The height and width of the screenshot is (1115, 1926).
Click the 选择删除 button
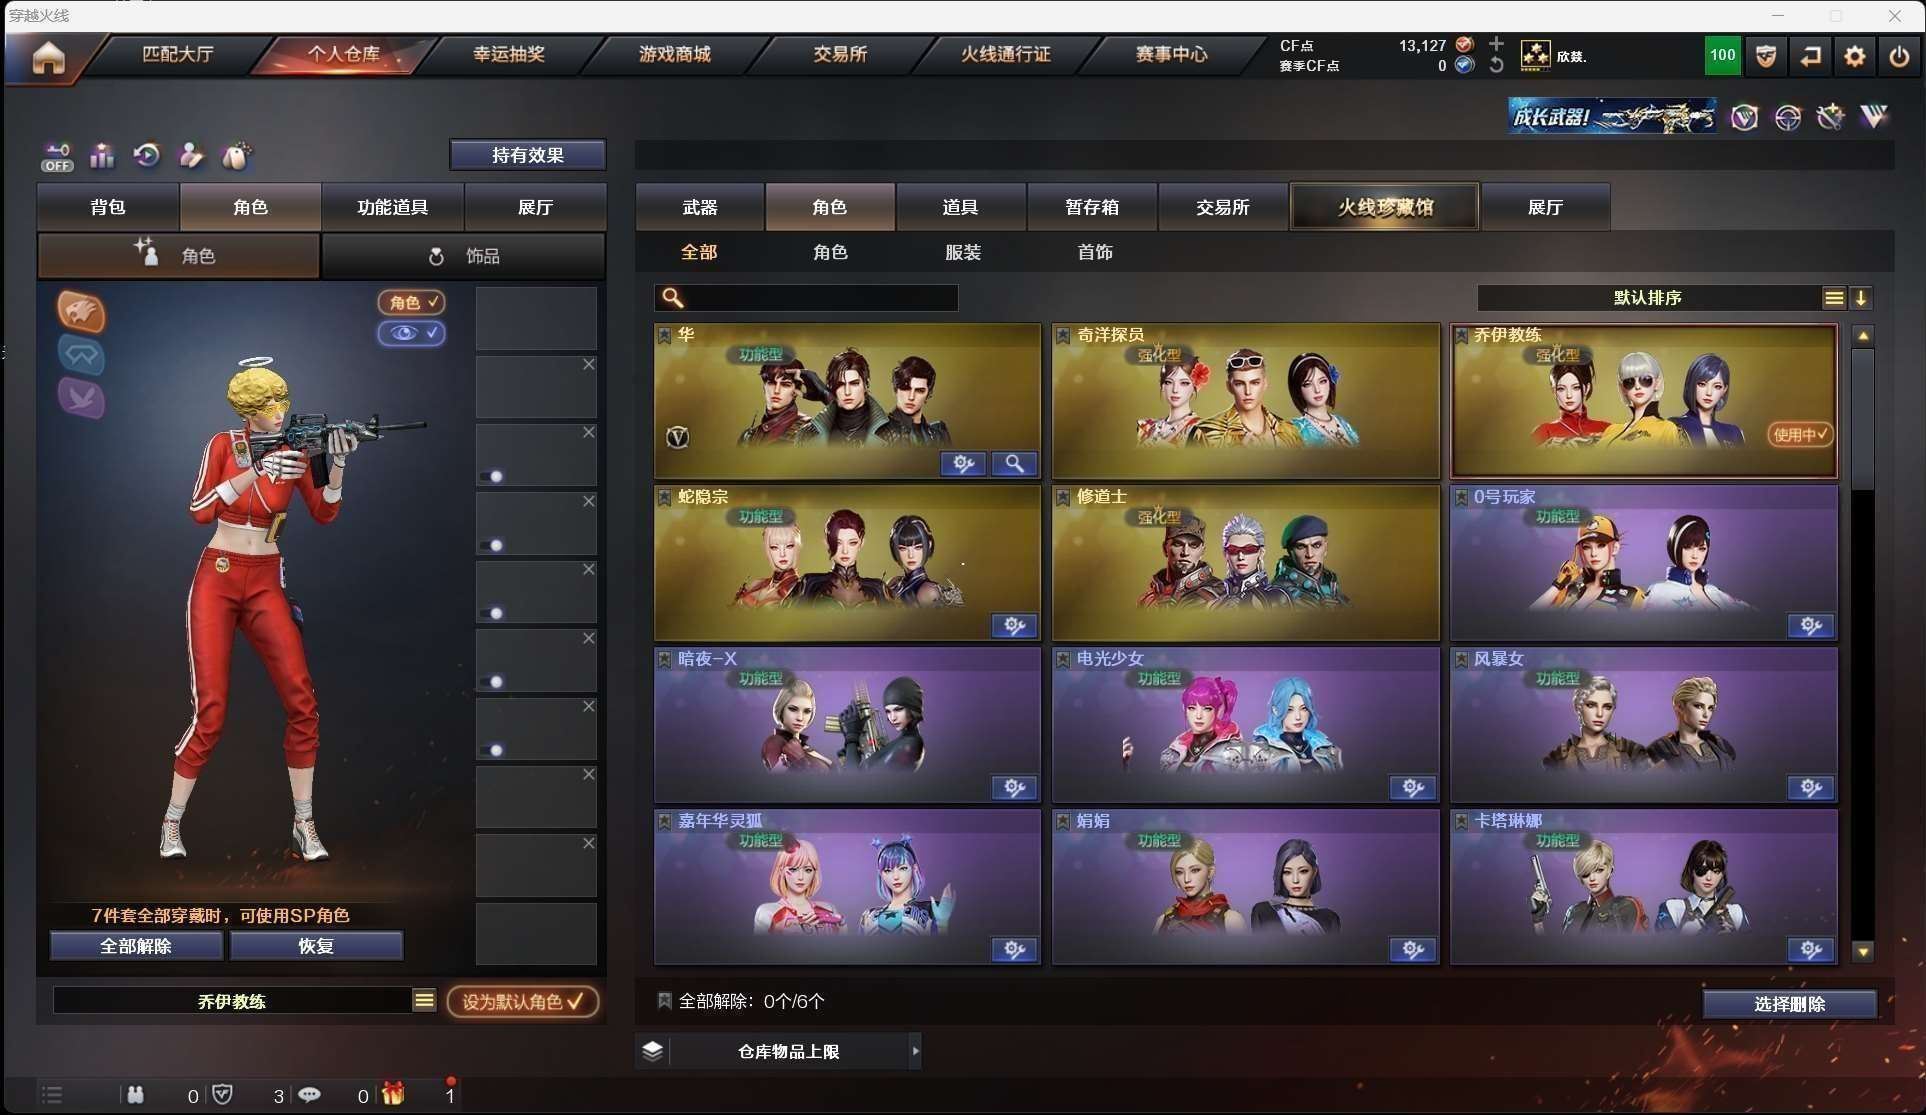point(1788,1004)
